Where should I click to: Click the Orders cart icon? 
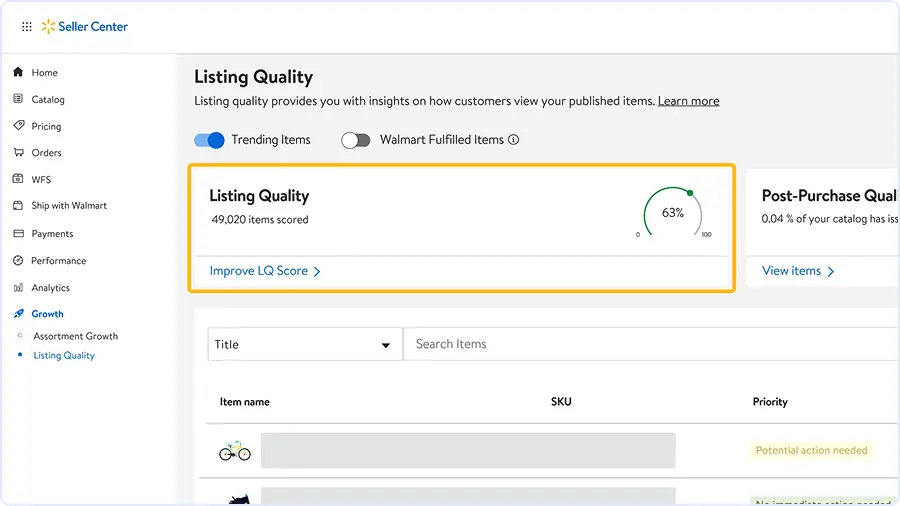pyautogui.click(x=18, y=152)
